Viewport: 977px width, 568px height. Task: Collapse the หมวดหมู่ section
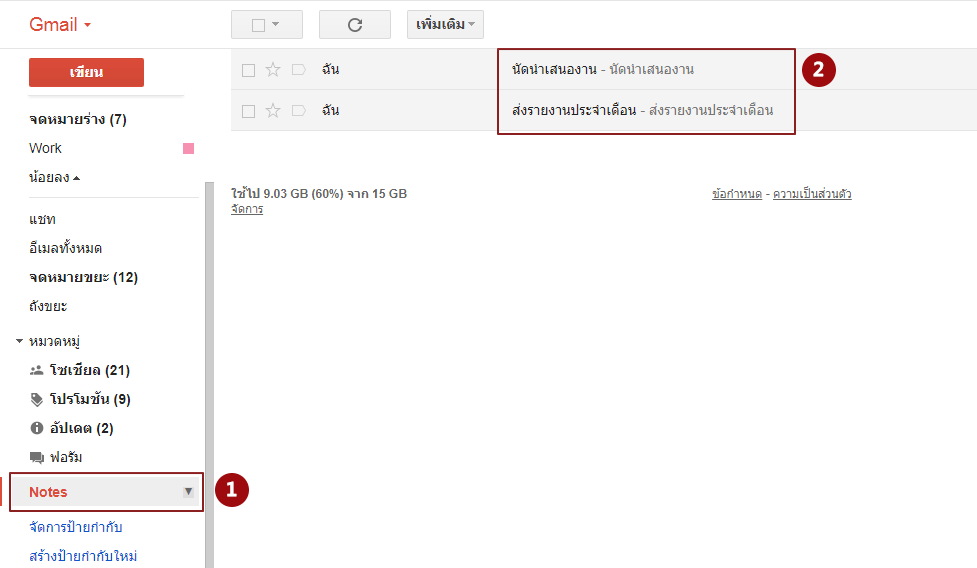tap(20, 342)
